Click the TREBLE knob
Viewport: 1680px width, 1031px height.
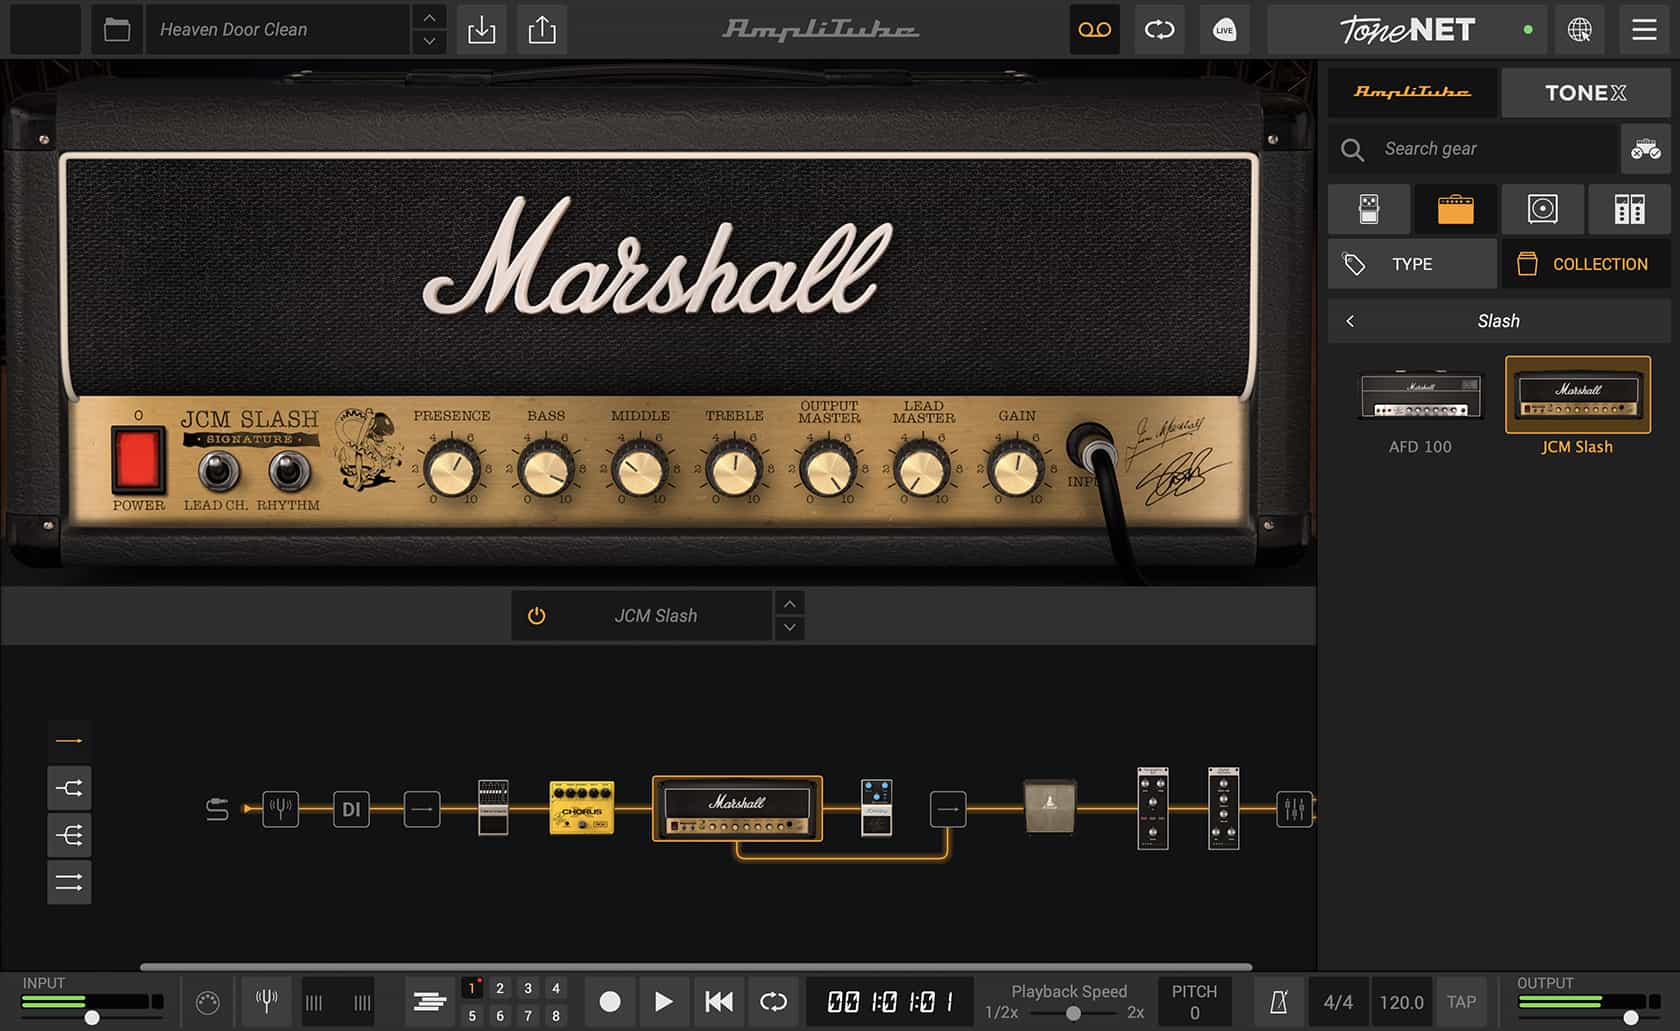(x=734, y=469)
